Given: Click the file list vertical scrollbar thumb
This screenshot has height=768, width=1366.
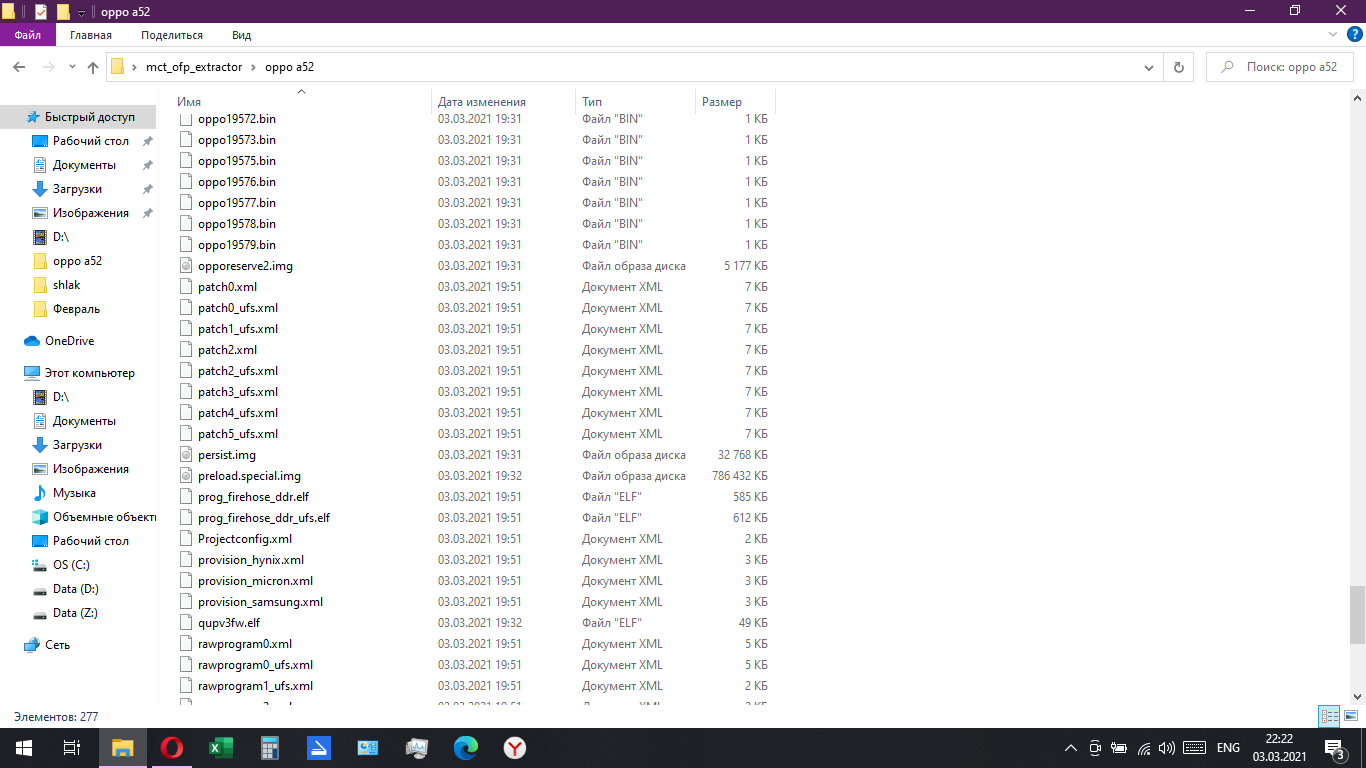Looking at the screenshot, I should click(1357, 614).
